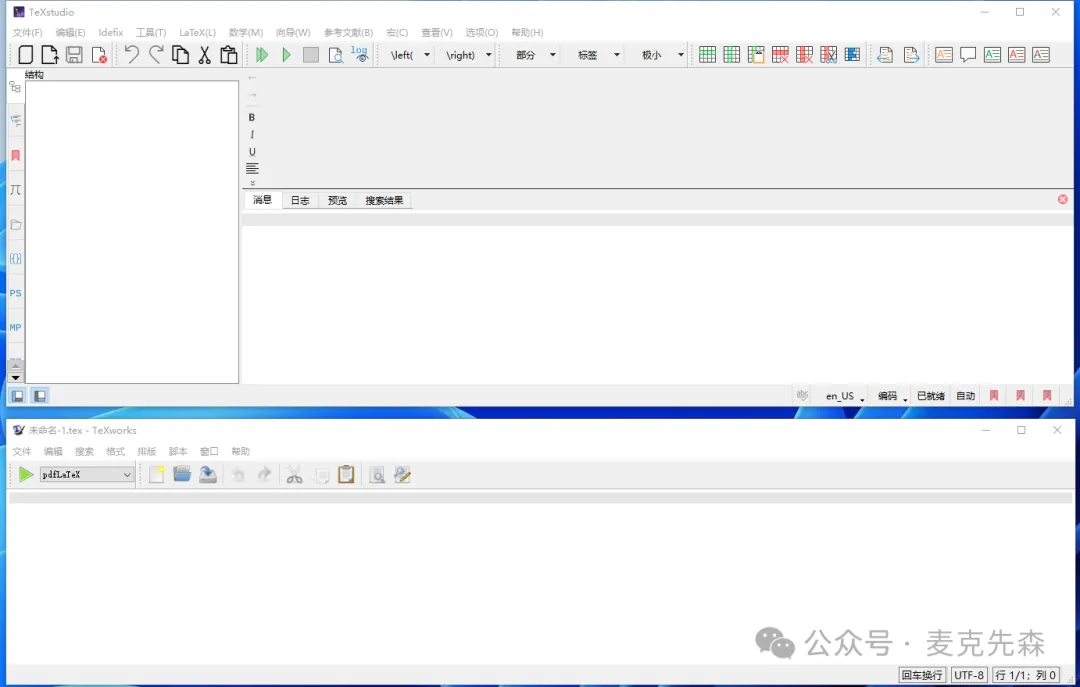The height and width of the screenshot is (687, 1080).
Task: Open file with TeXworks blue folder
Action: pos(182,474)
